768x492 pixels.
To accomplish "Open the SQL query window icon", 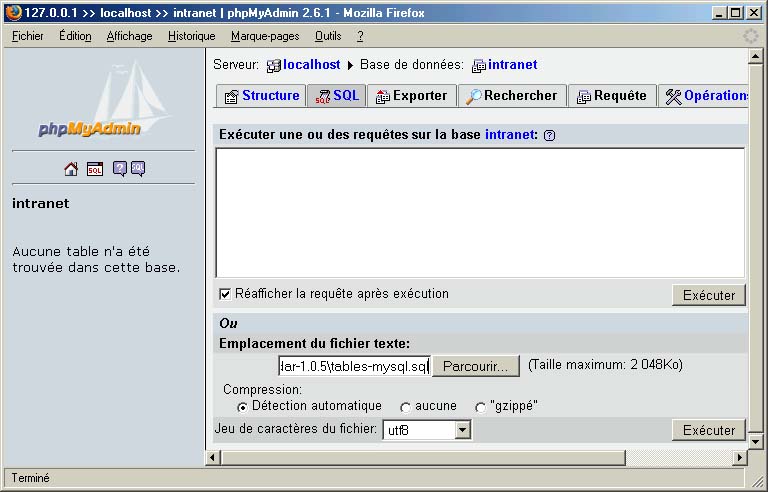I will tap(95, 169).
